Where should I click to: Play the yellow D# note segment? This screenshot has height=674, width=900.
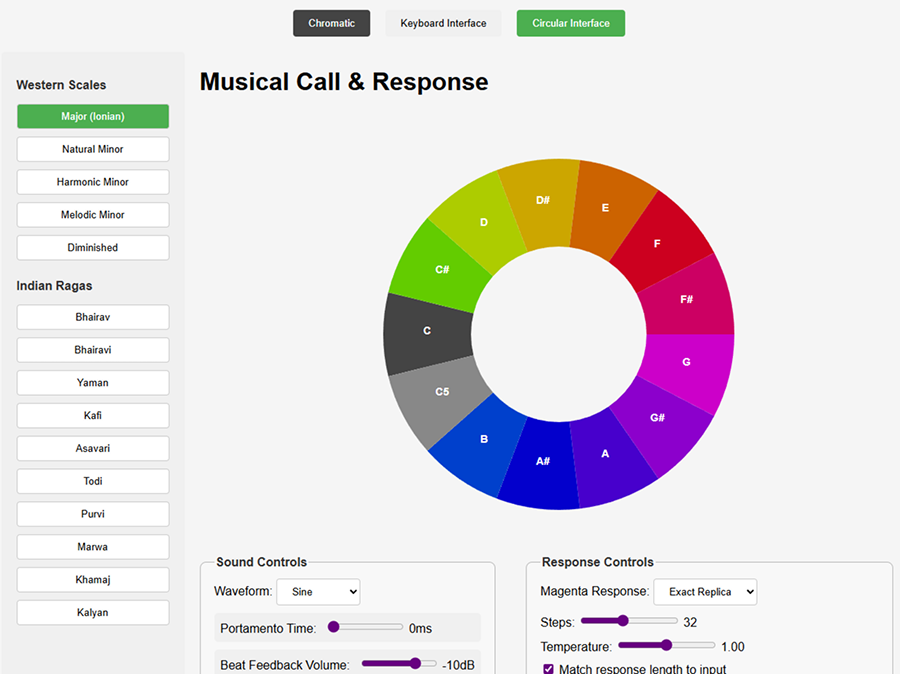[542, 200]
